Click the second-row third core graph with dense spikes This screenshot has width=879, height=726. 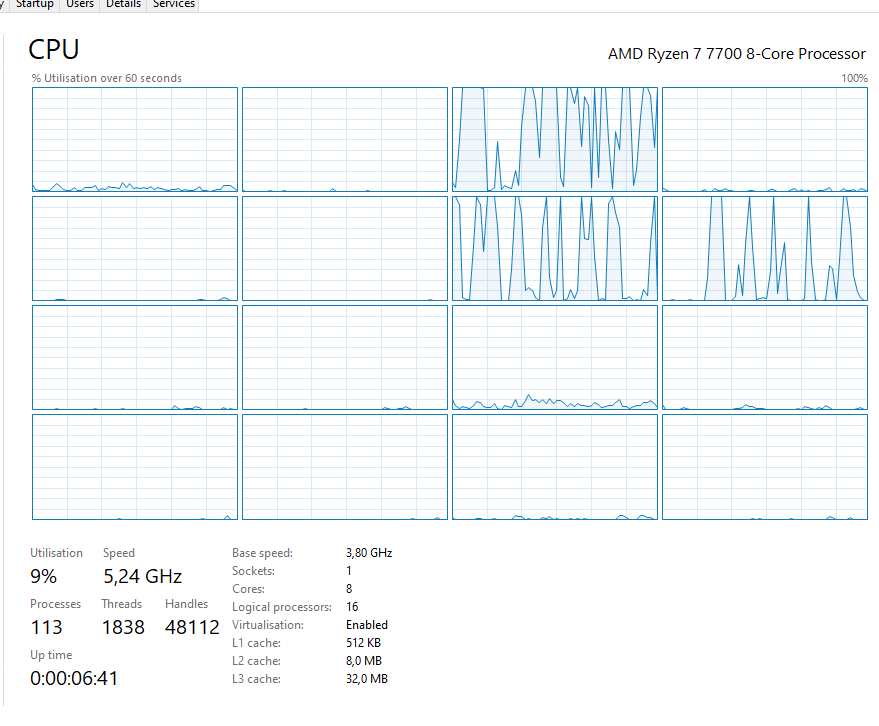(x=554, y=248)
